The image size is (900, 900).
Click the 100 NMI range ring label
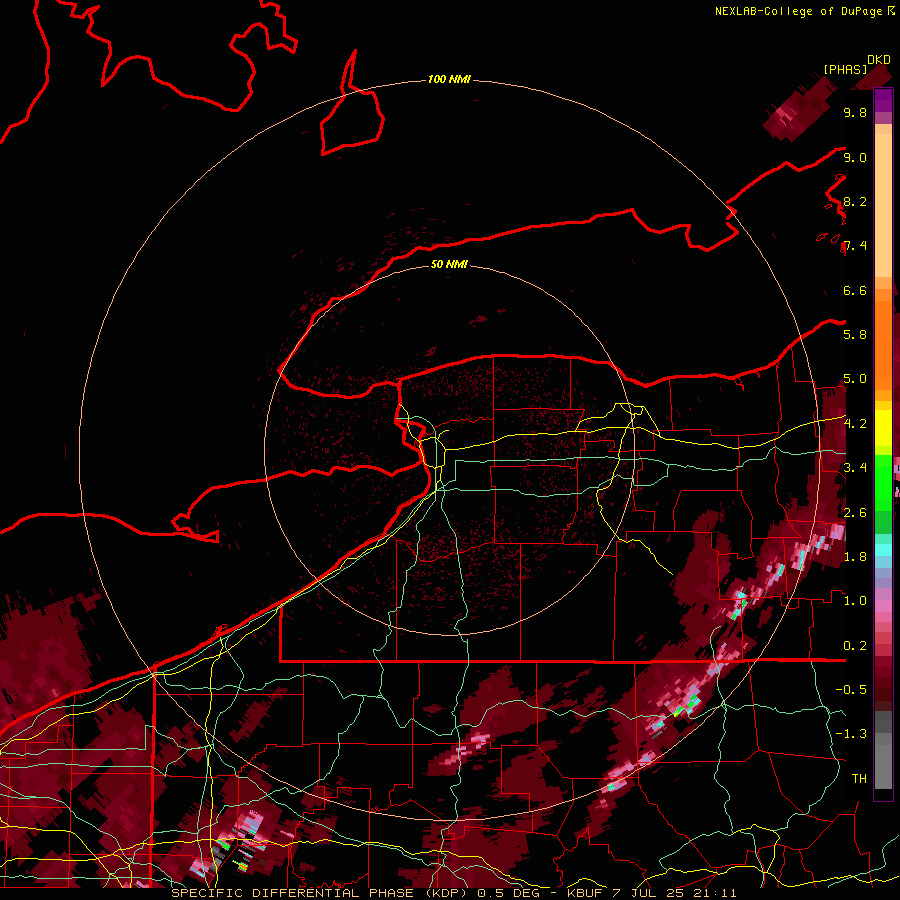(x=449, y=79)
